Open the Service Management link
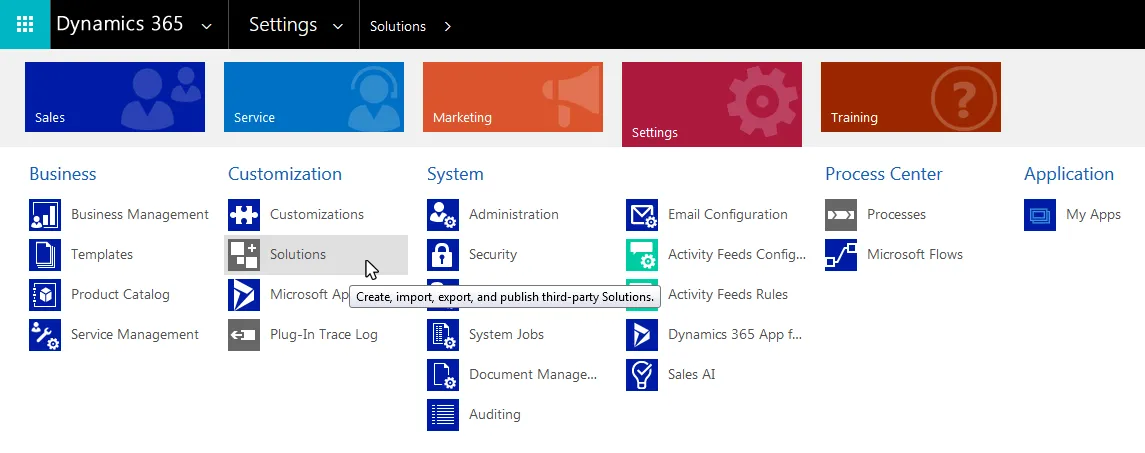 click(x=134, y=335)
